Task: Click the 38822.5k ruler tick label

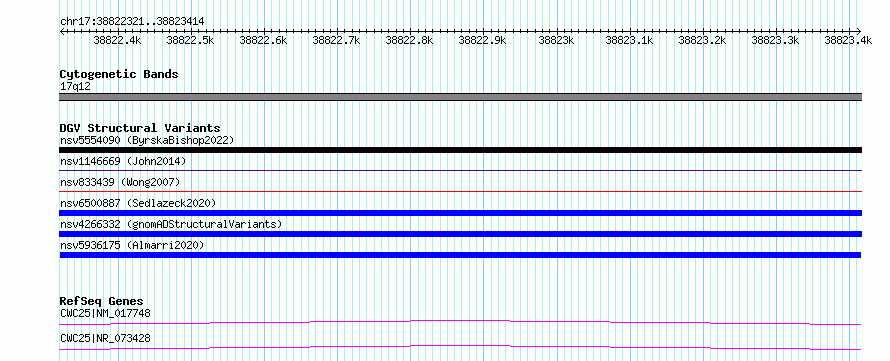Action: [x=190, y=40]
